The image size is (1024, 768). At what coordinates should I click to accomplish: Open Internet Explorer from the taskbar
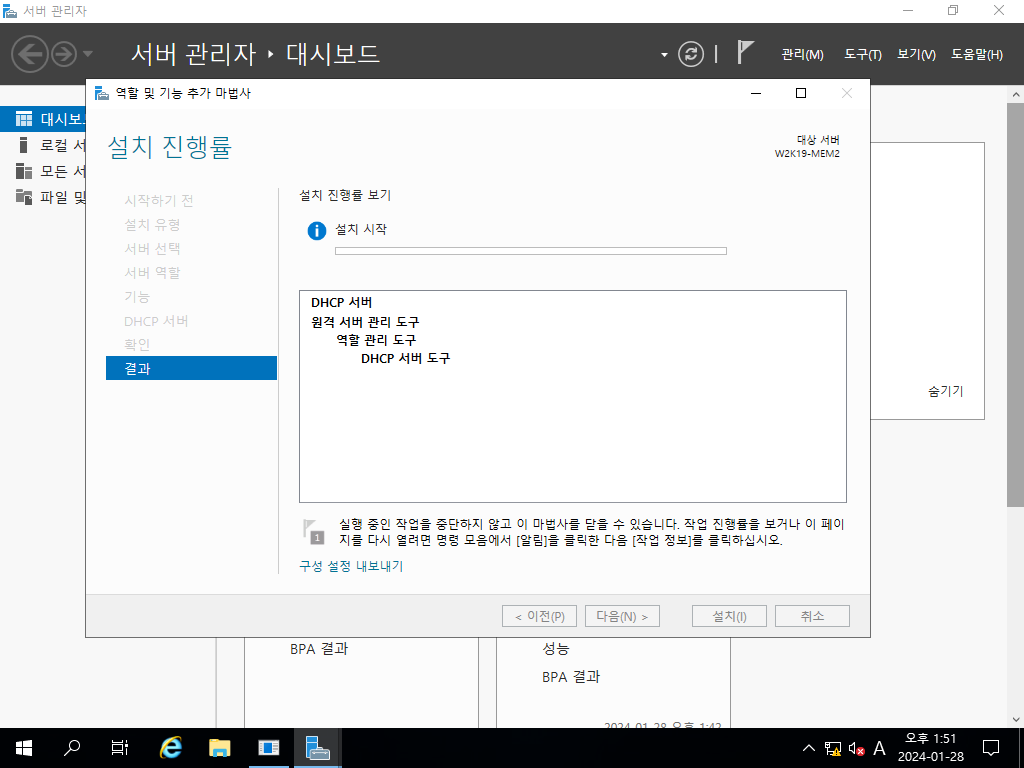click(x=170, y=748)
